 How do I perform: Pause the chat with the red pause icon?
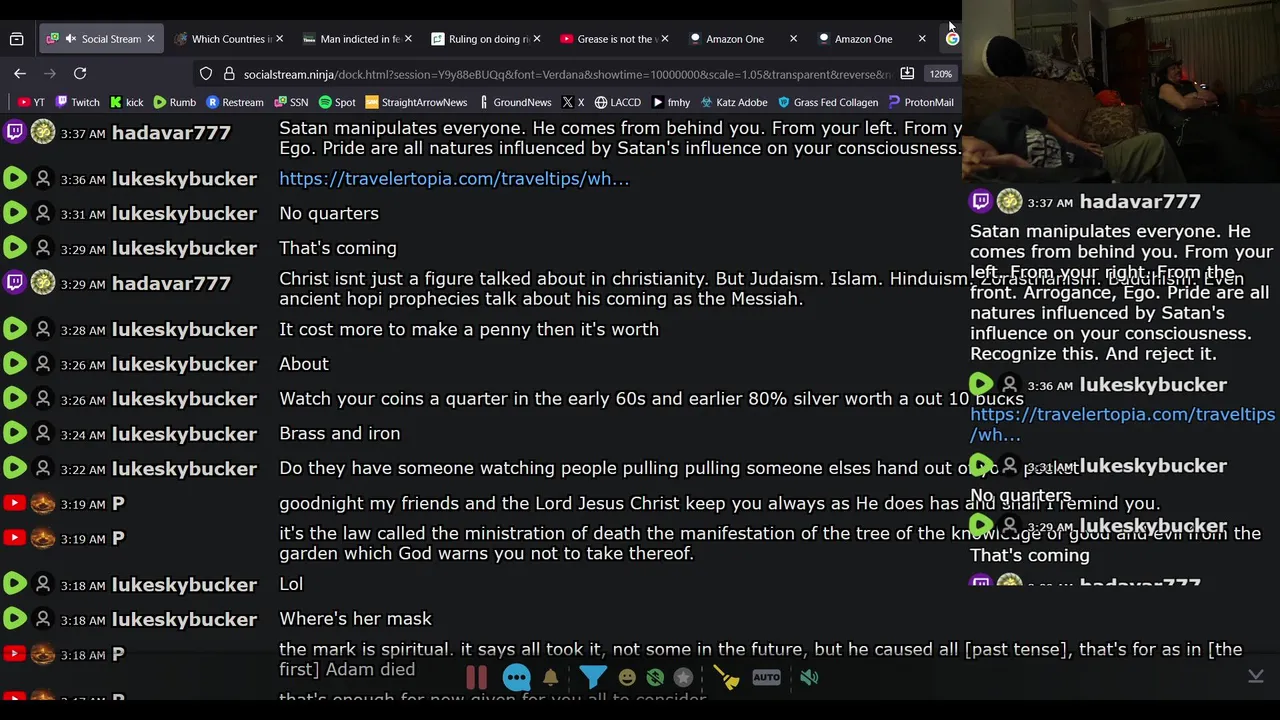coord(476,677)
